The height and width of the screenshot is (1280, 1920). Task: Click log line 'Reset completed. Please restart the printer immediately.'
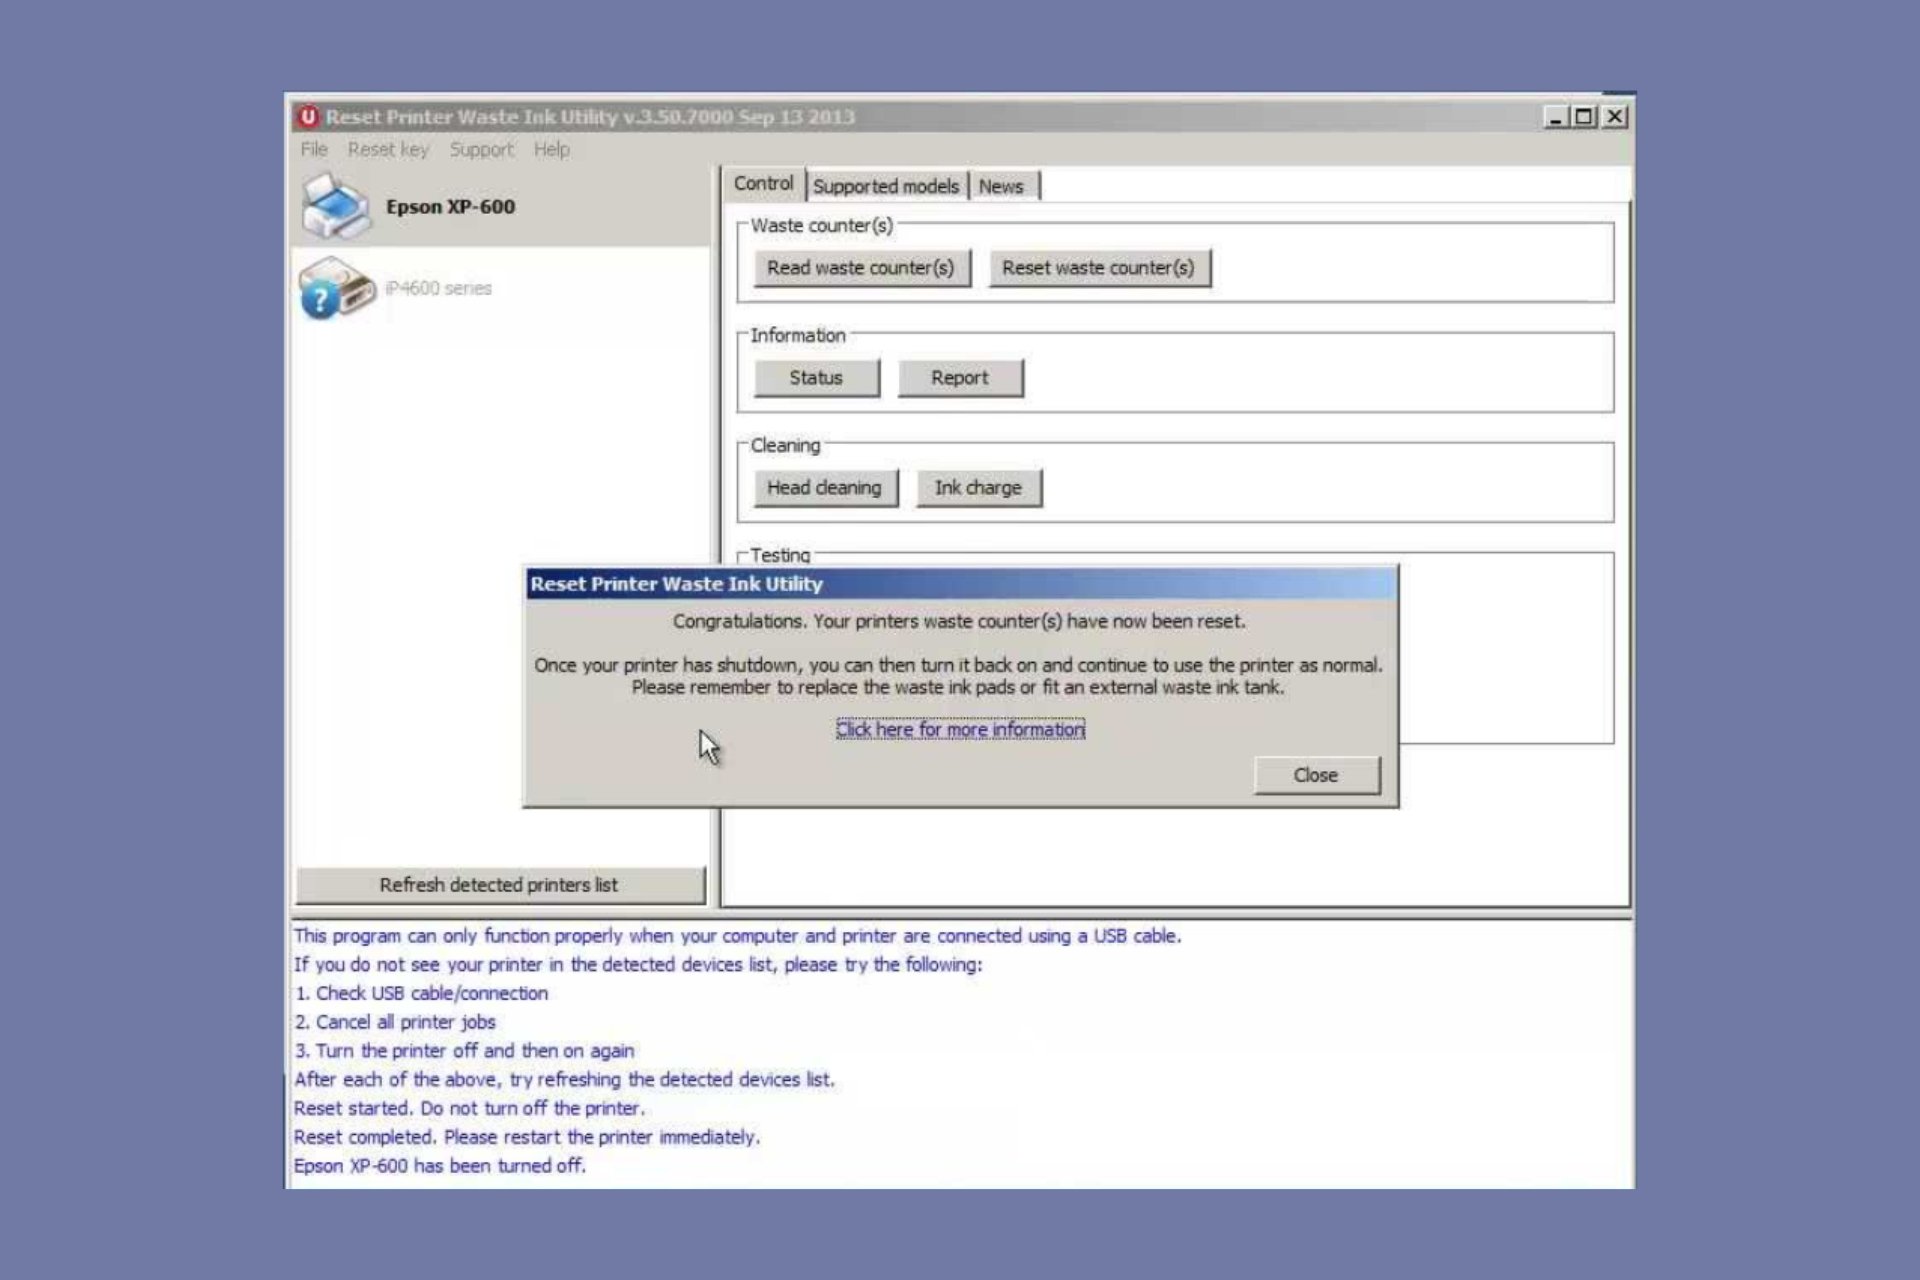[x=527, y=1137]
